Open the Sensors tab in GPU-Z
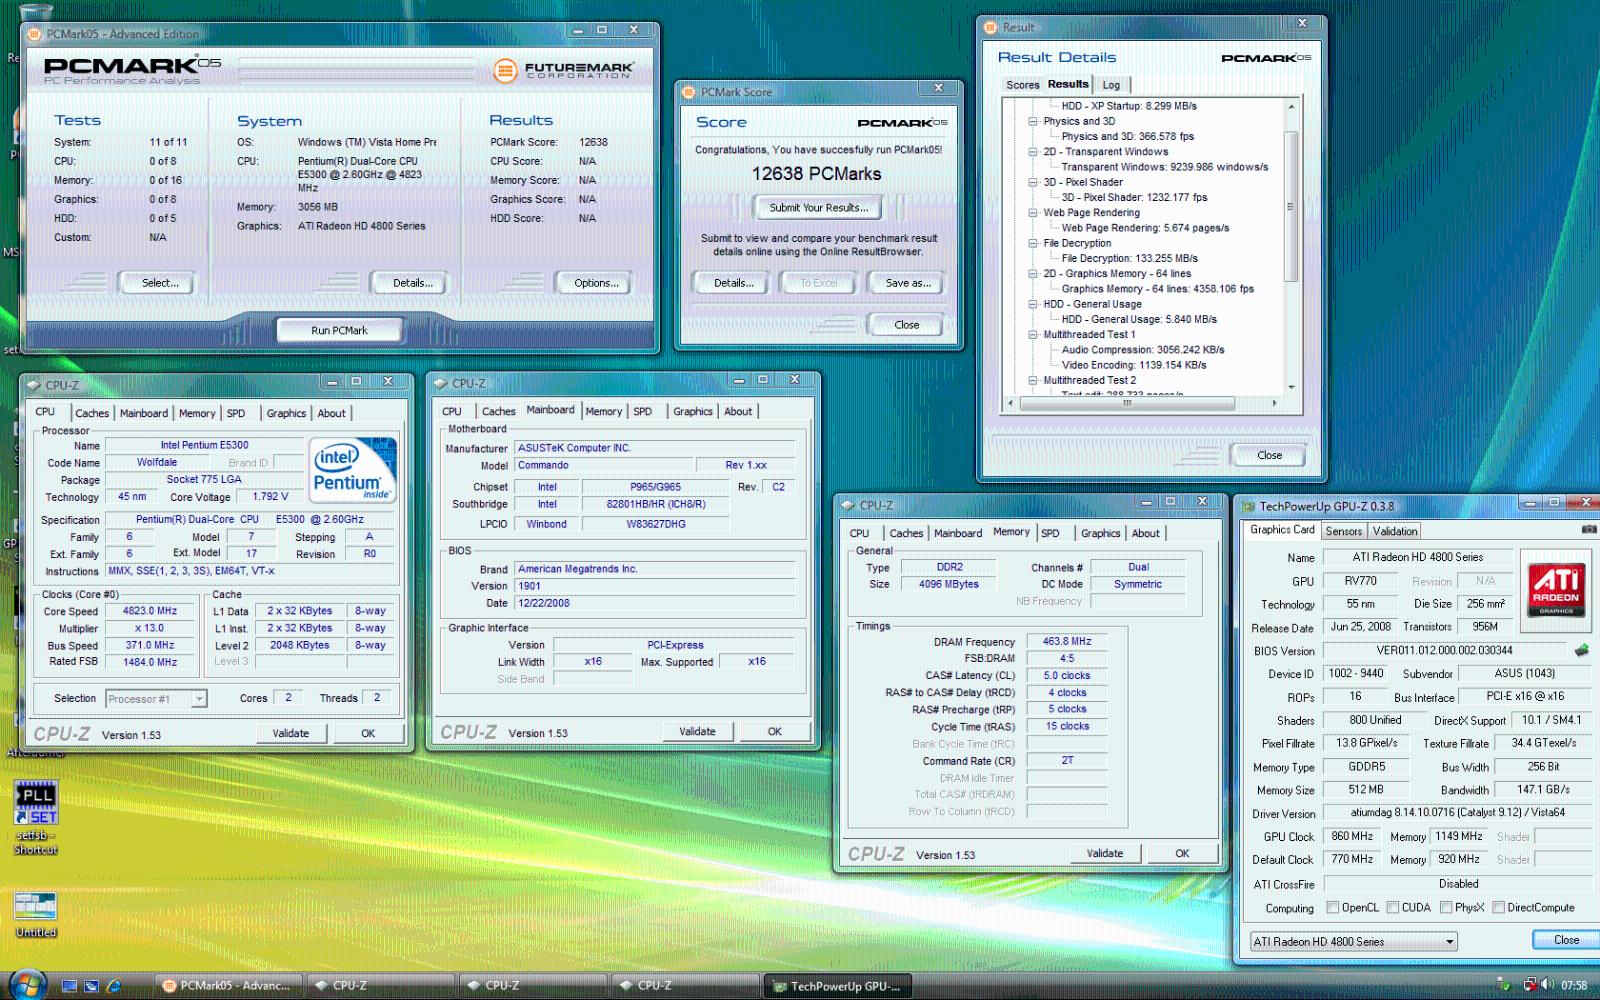Image resolution: width=1600 pixels, height=1000 pixels. click(x=1343, y=531)
